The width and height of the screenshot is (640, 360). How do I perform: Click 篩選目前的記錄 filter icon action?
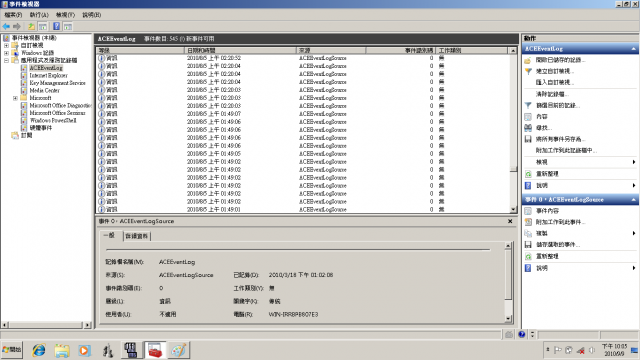pyautogui.click(x=528, y=105)
